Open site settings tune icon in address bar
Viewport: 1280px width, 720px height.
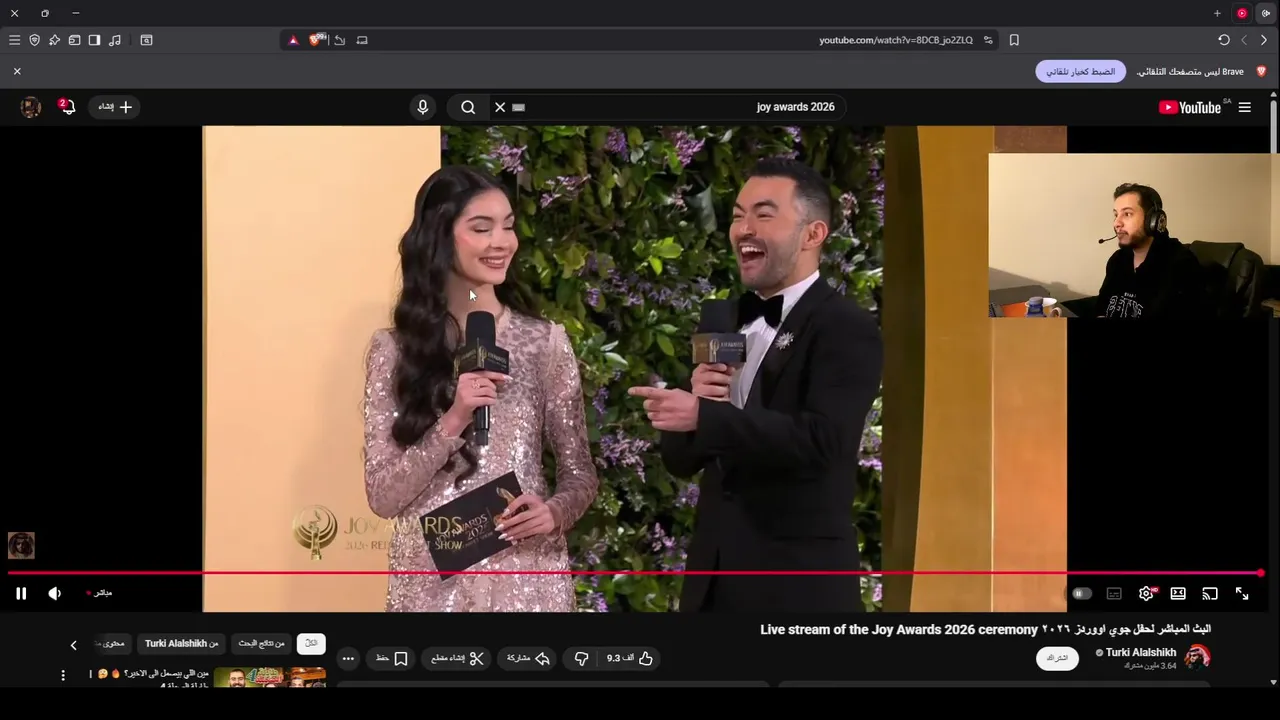(x=988, y=40)
